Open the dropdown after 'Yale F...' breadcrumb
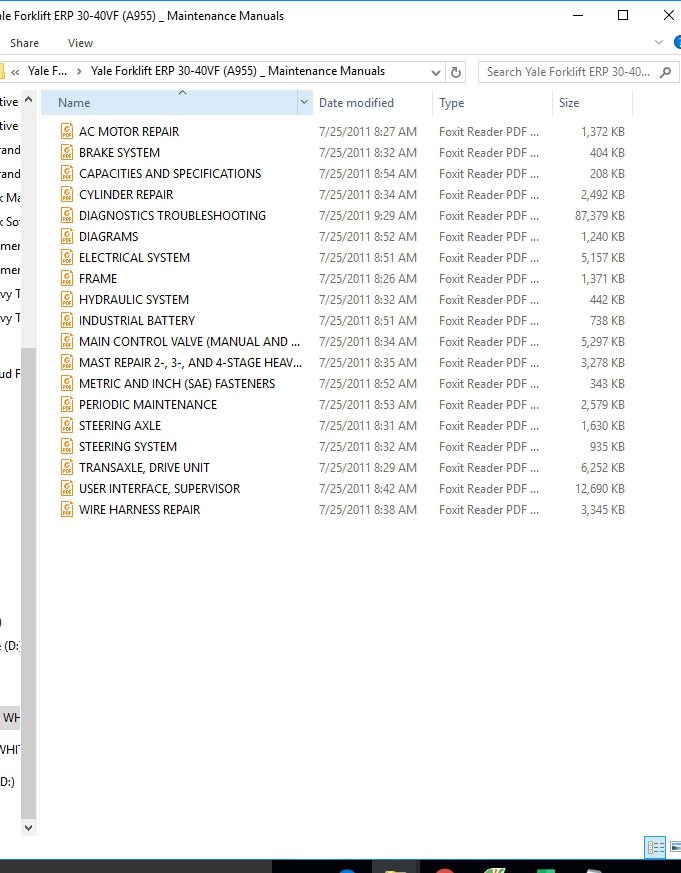The image size is (681, 873). coord(79,71)
